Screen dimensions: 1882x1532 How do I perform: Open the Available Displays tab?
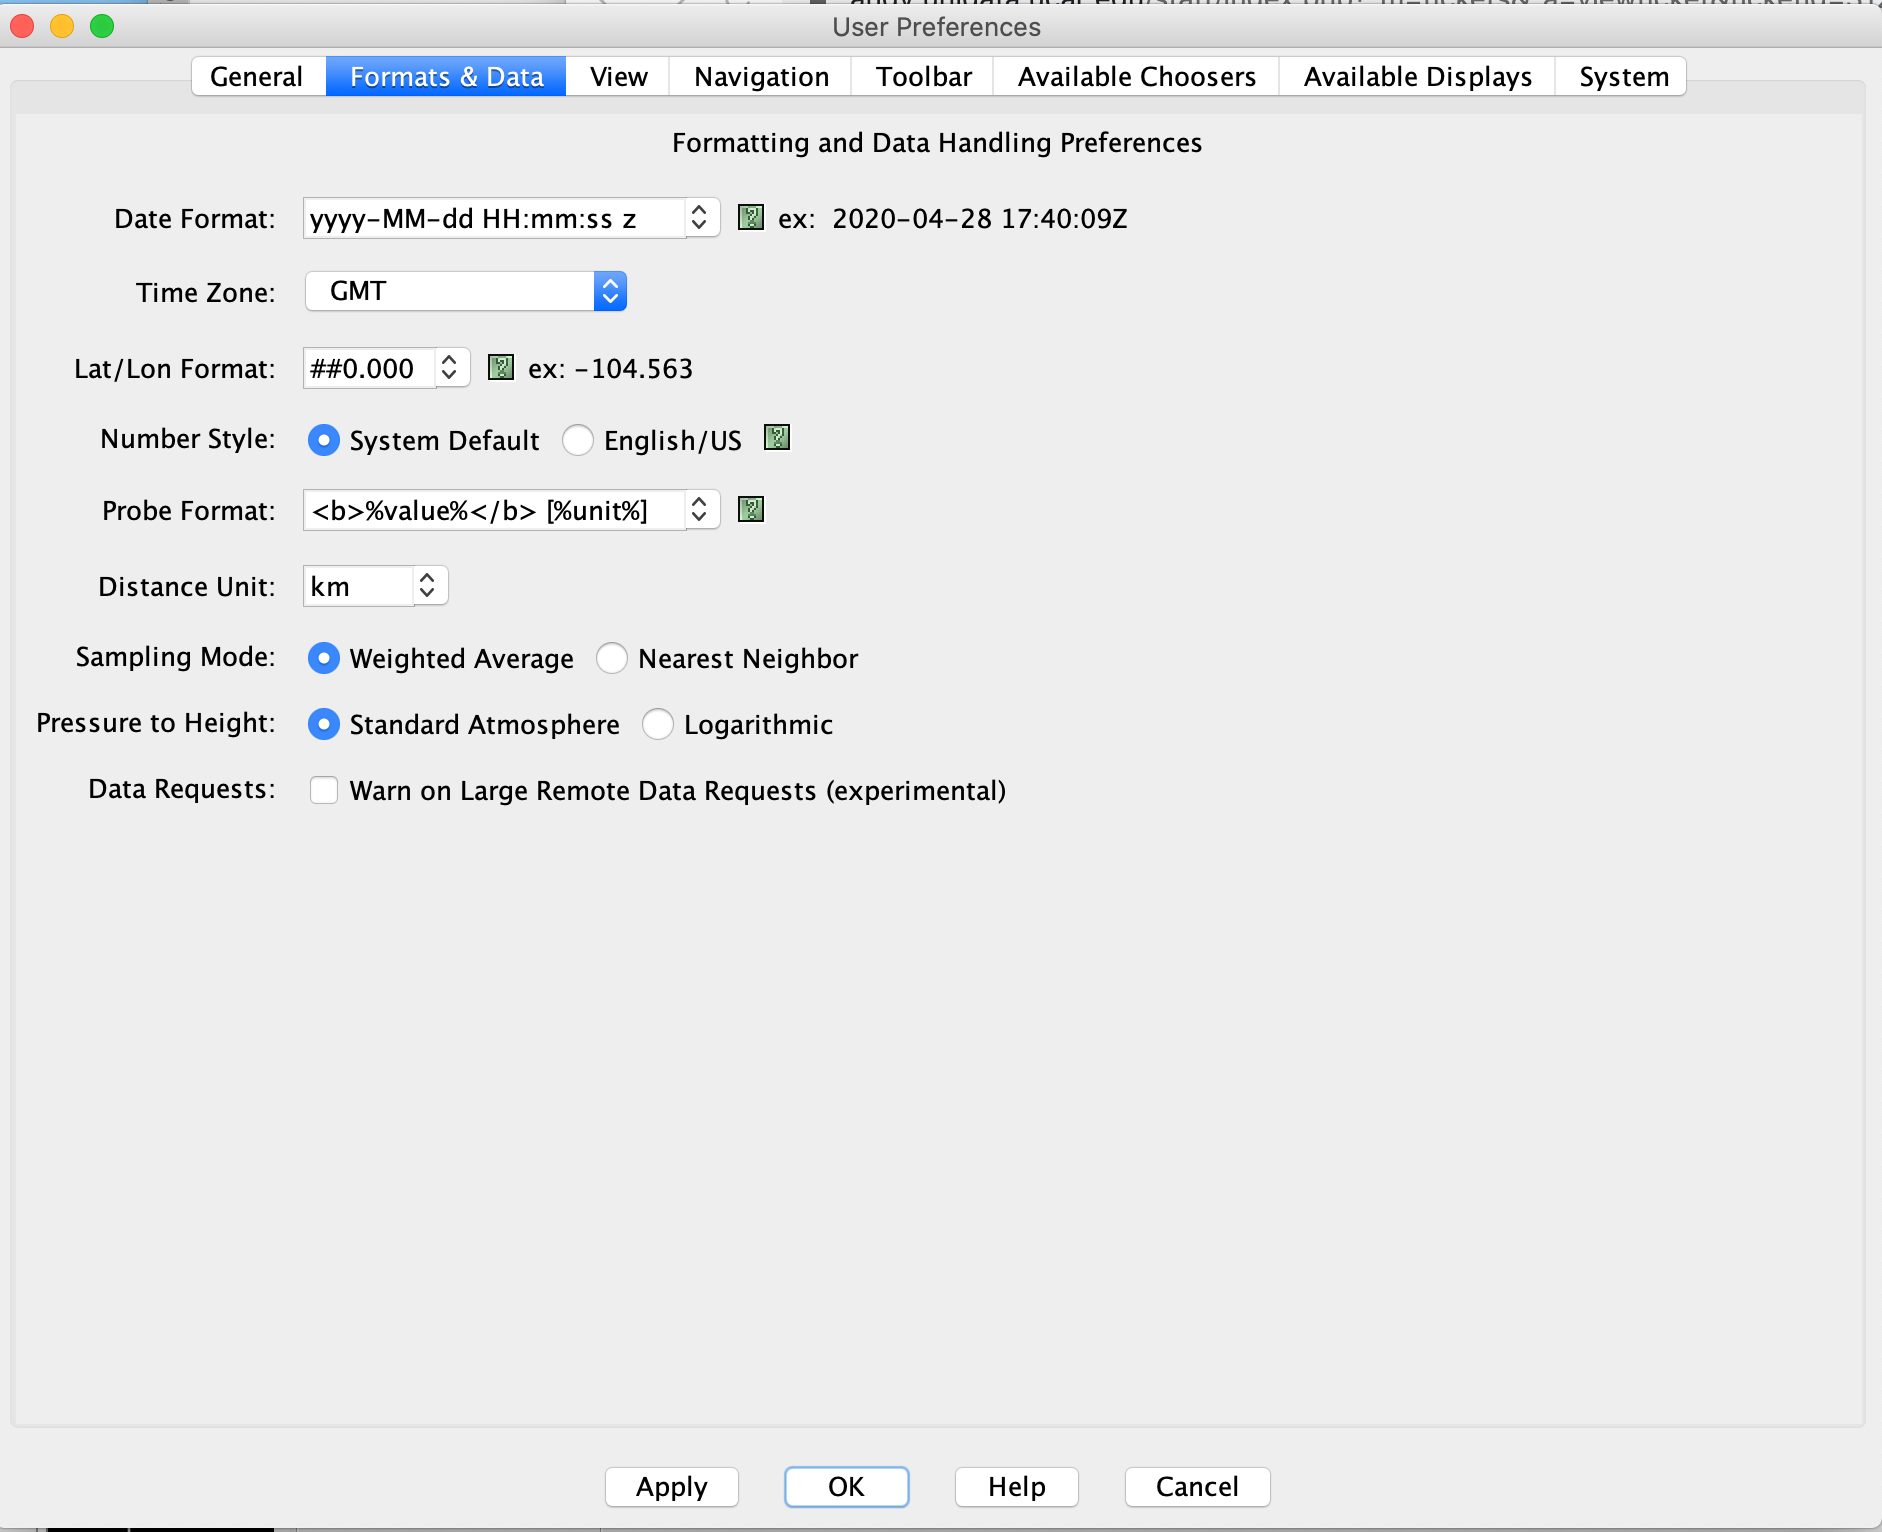pos(1417,77)
